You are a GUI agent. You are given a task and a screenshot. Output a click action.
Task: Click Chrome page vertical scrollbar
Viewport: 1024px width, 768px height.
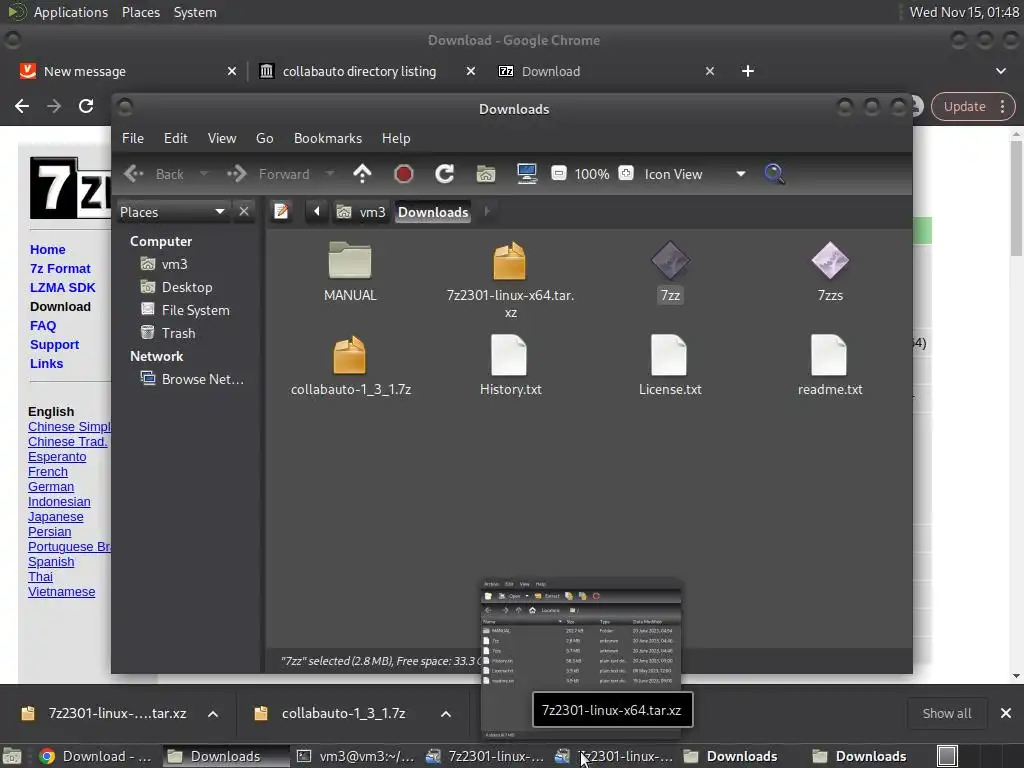click(1016, 199)
